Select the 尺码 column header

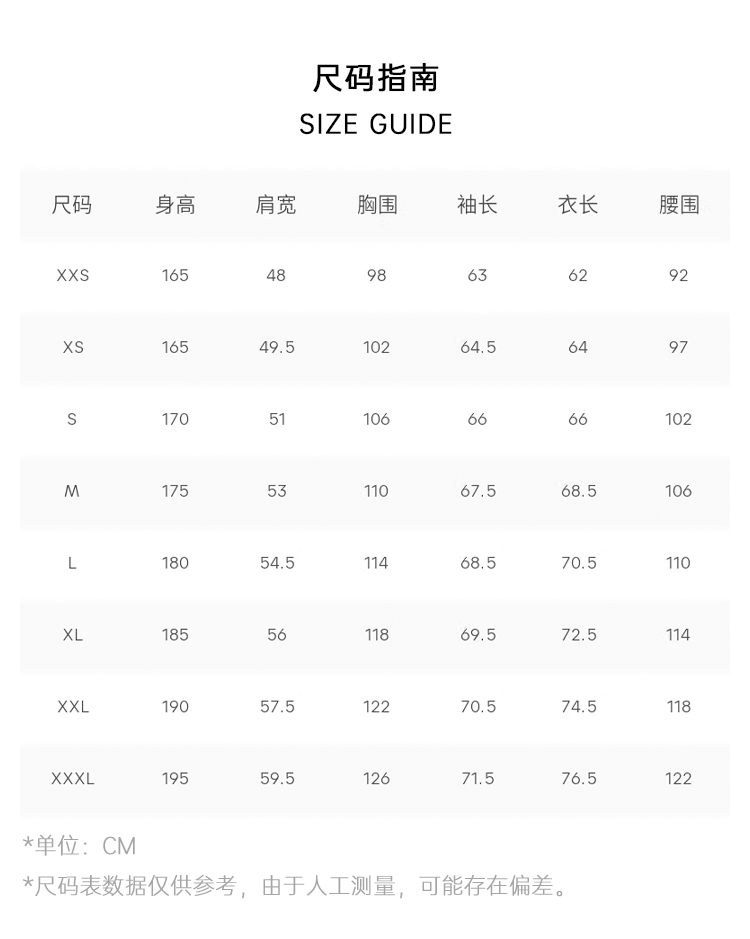click(72, 205)
